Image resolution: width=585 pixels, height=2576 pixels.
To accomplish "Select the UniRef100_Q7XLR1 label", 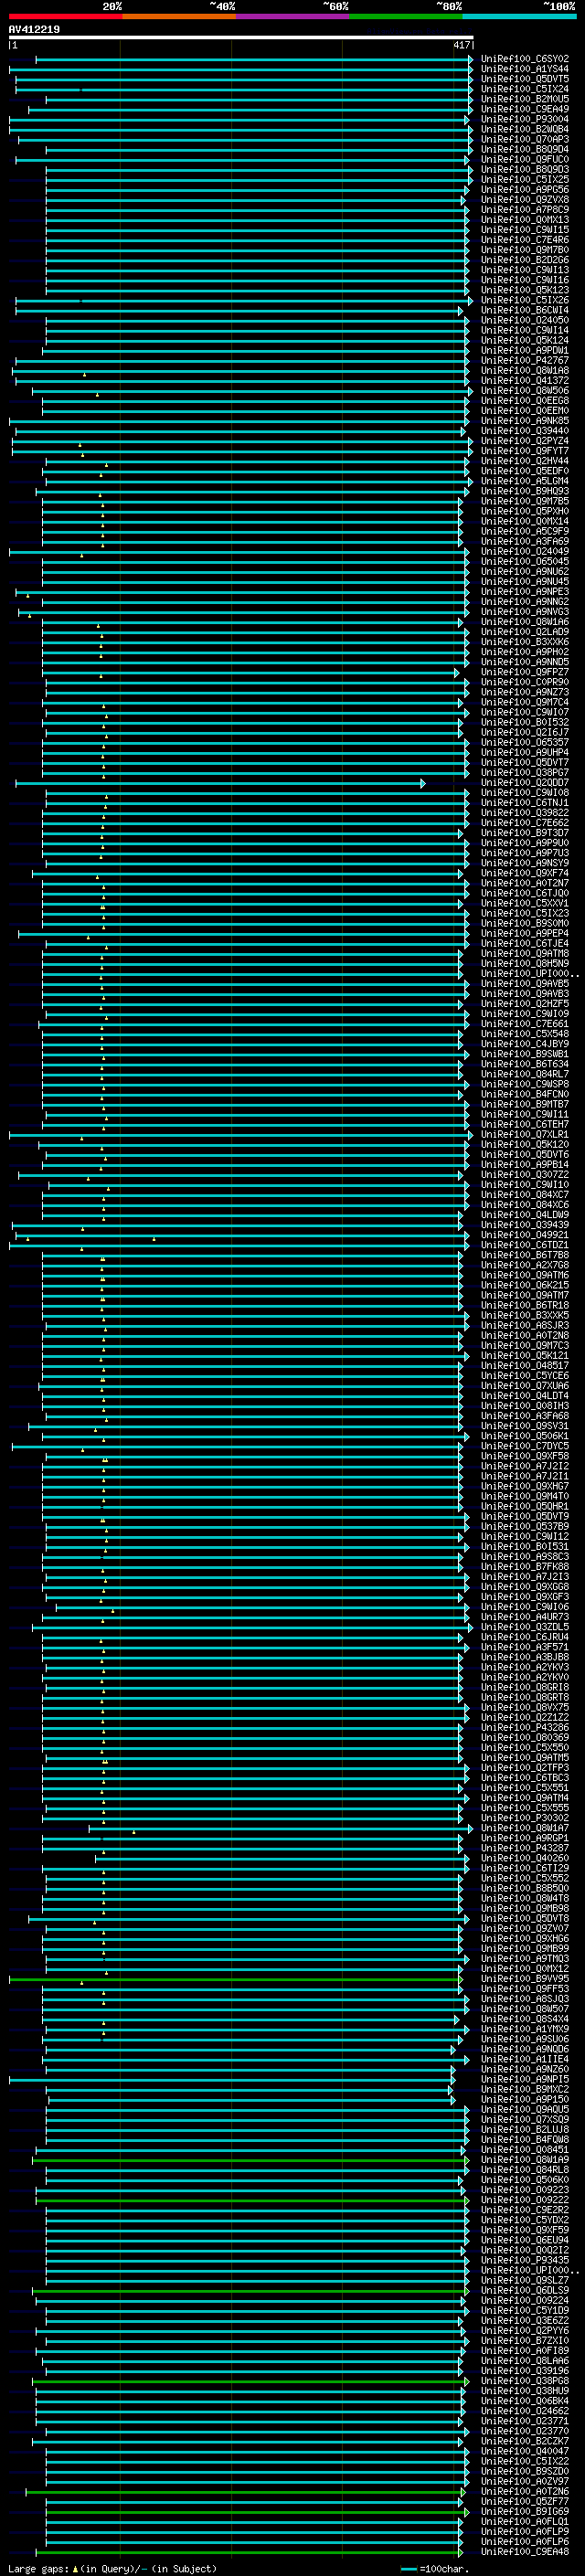I will (525, 1135).
